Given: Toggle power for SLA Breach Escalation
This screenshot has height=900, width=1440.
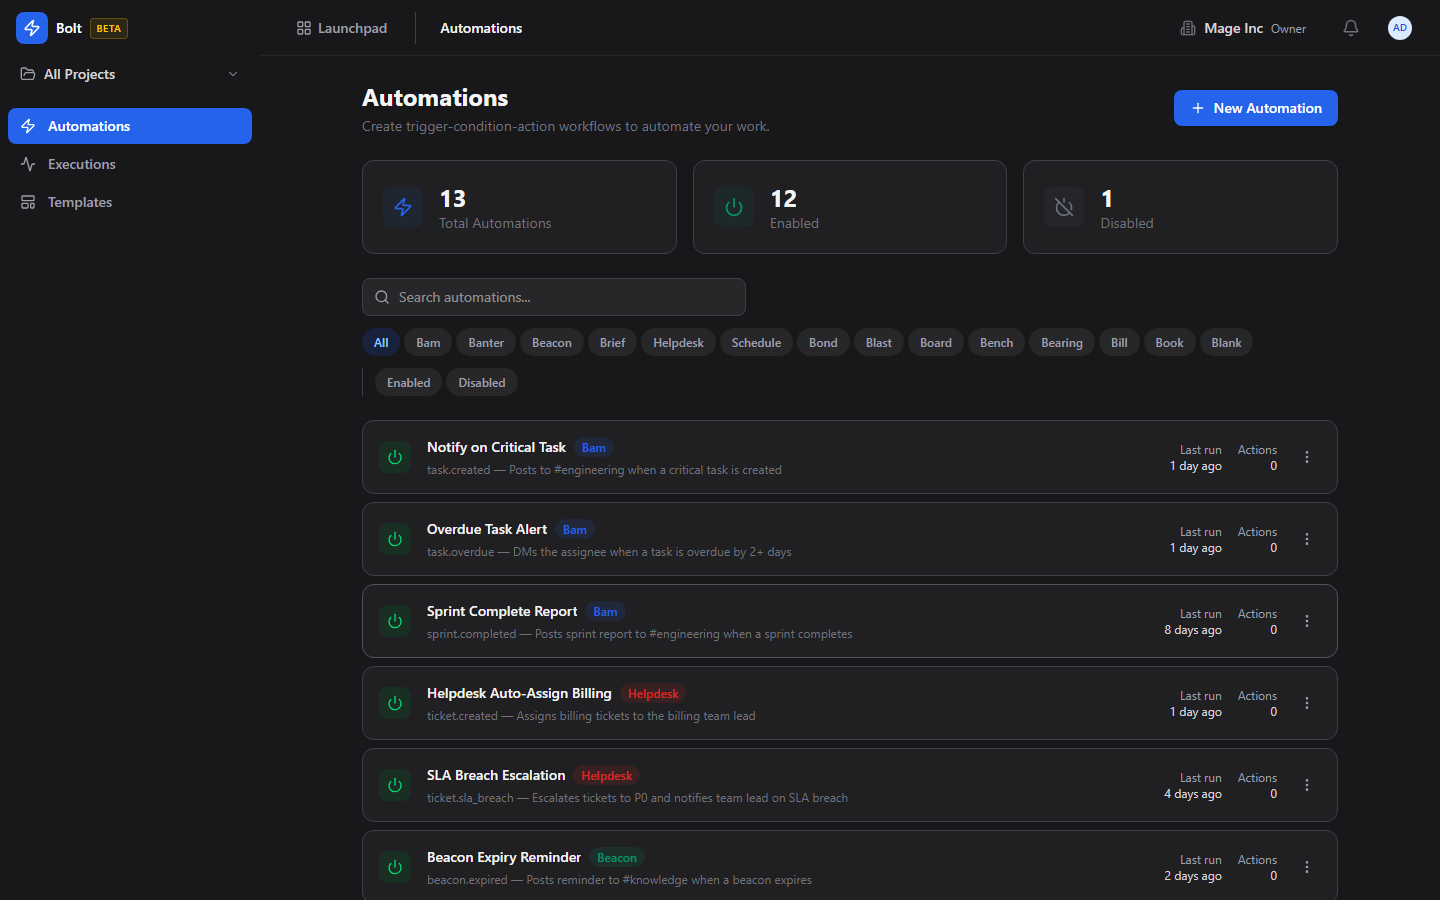Looking at the screenshot, I should pyautogui.click(x=395, y=785).
